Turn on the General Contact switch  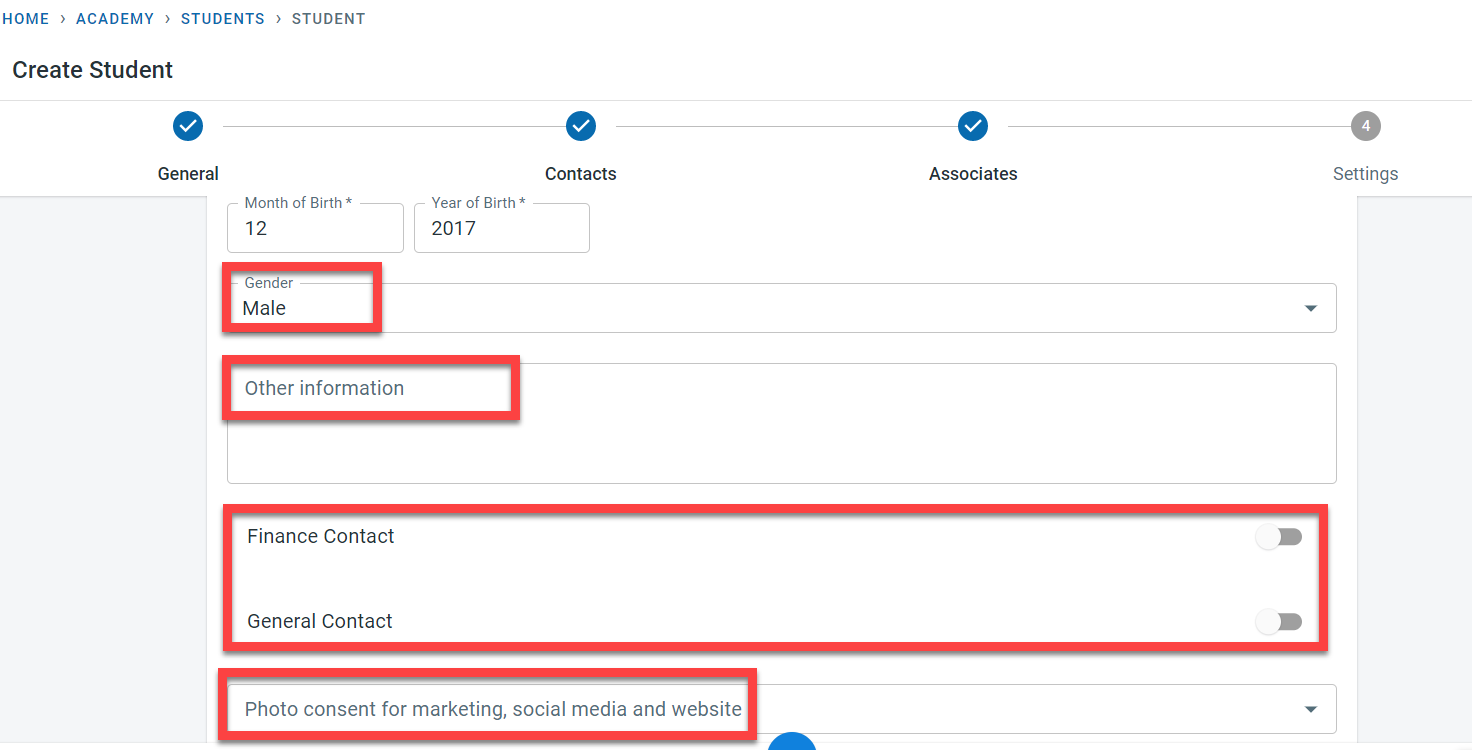pyautogui.click(x=1279, y=622)
